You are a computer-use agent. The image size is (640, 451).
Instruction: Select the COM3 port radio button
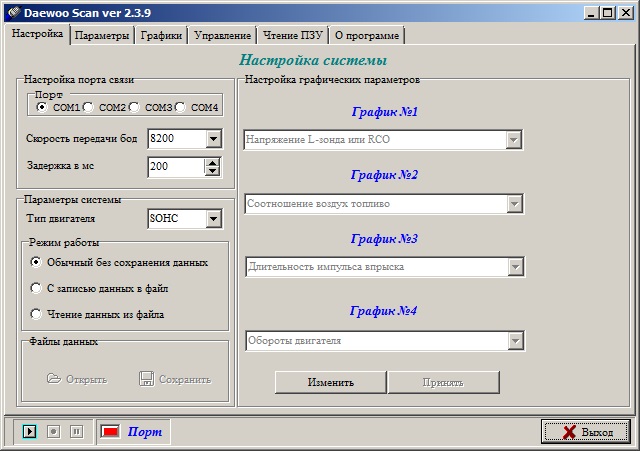click(x=135, y=107)
